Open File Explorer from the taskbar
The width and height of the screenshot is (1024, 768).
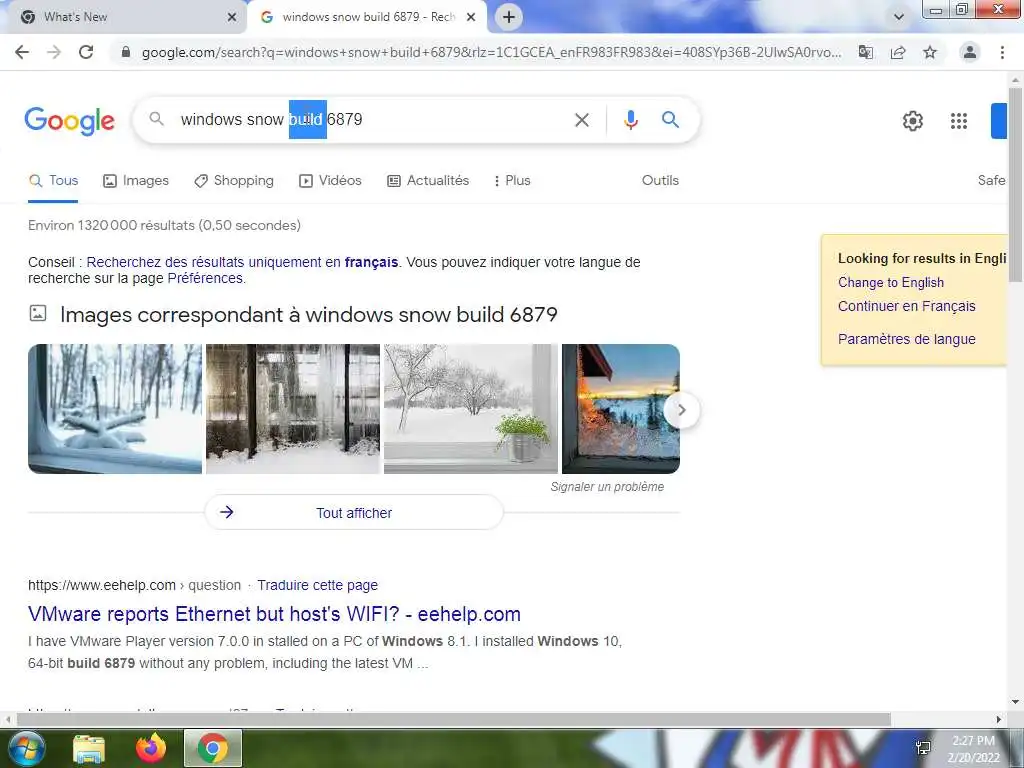pyautogui.click(x=89, y=749)
